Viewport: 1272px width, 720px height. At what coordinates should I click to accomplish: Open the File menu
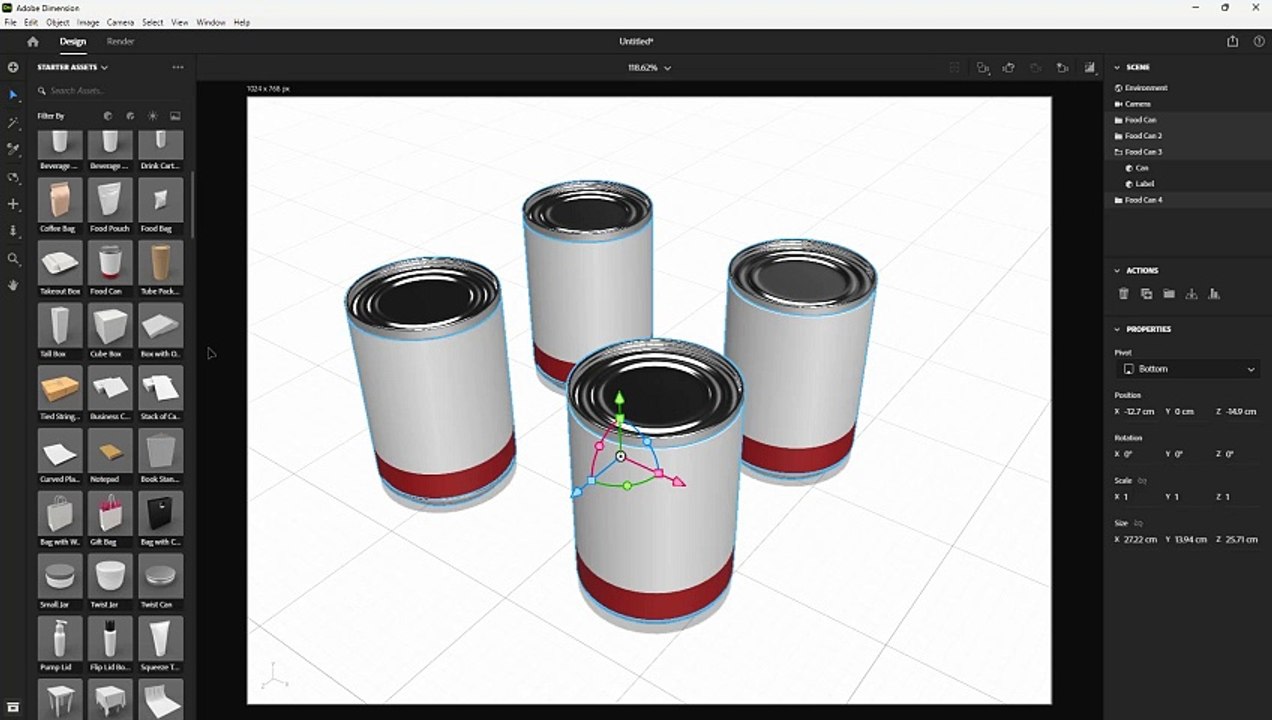point(11,22)
